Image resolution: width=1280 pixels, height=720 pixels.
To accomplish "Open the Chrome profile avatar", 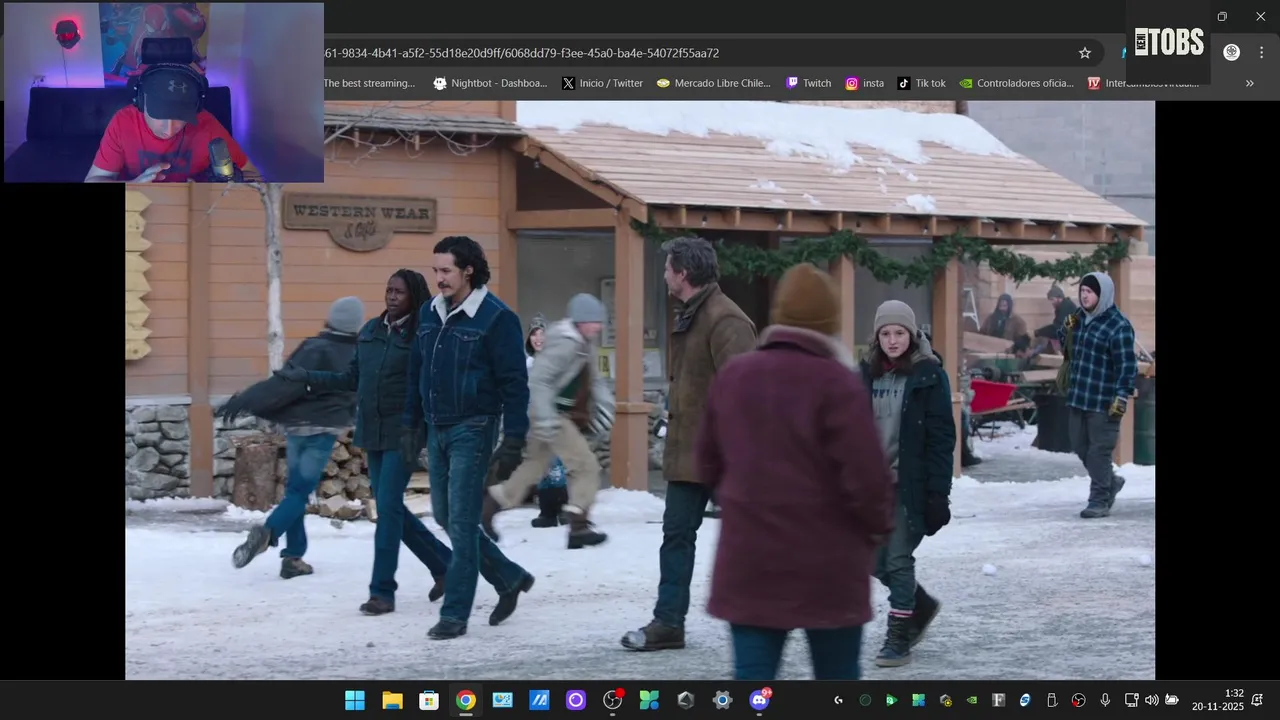I will pos(1232,52).
